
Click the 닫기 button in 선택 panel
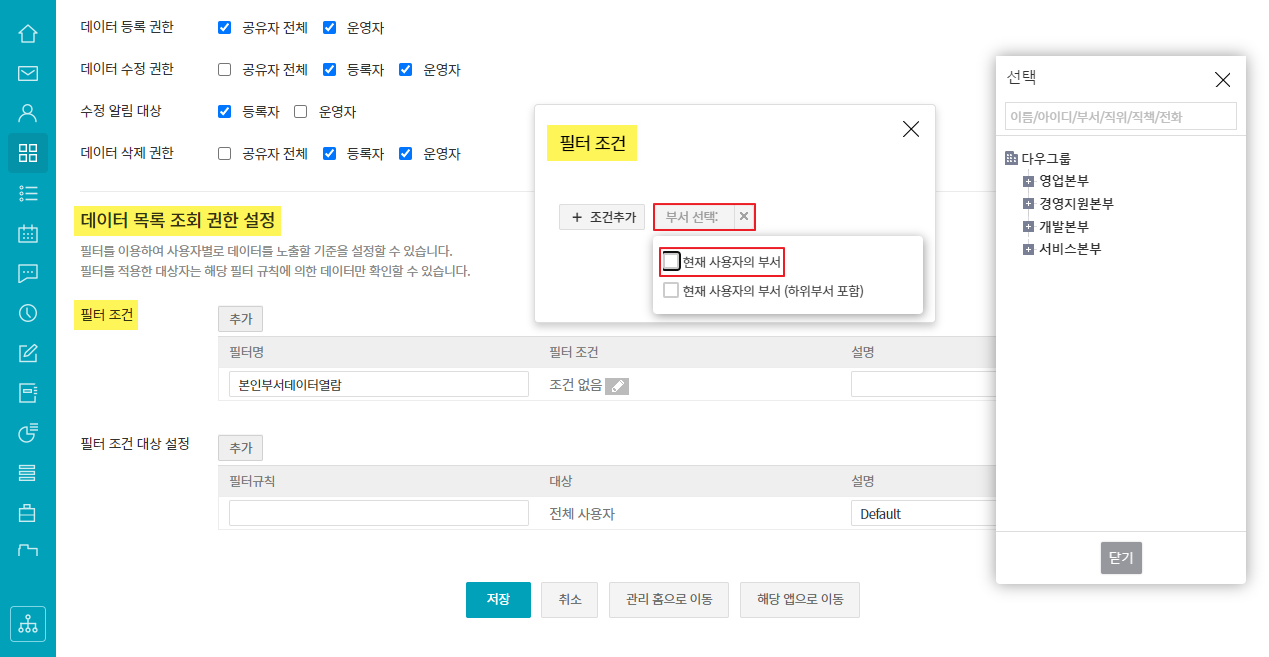point(1121,558)
